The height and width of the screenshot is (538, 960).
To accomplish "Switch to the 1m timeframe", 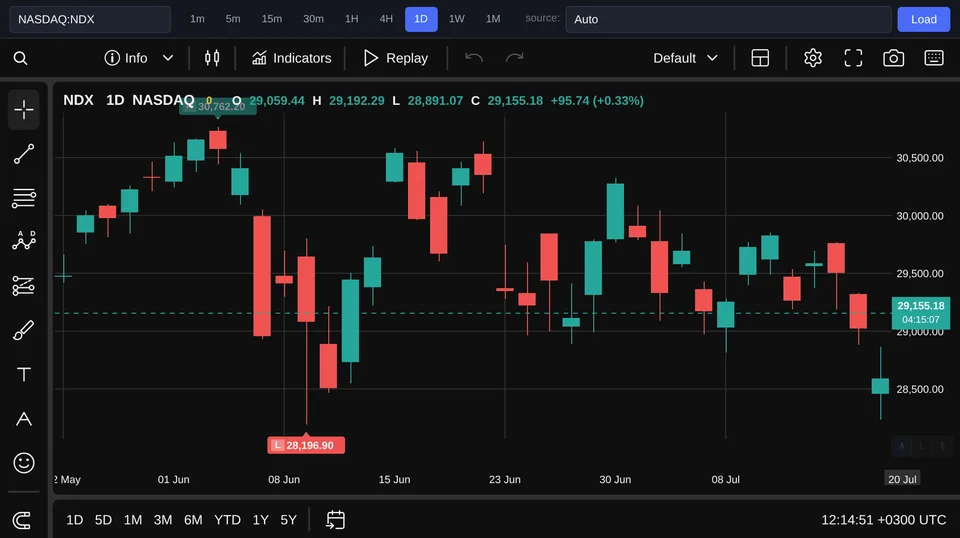I will pos(197,19).
